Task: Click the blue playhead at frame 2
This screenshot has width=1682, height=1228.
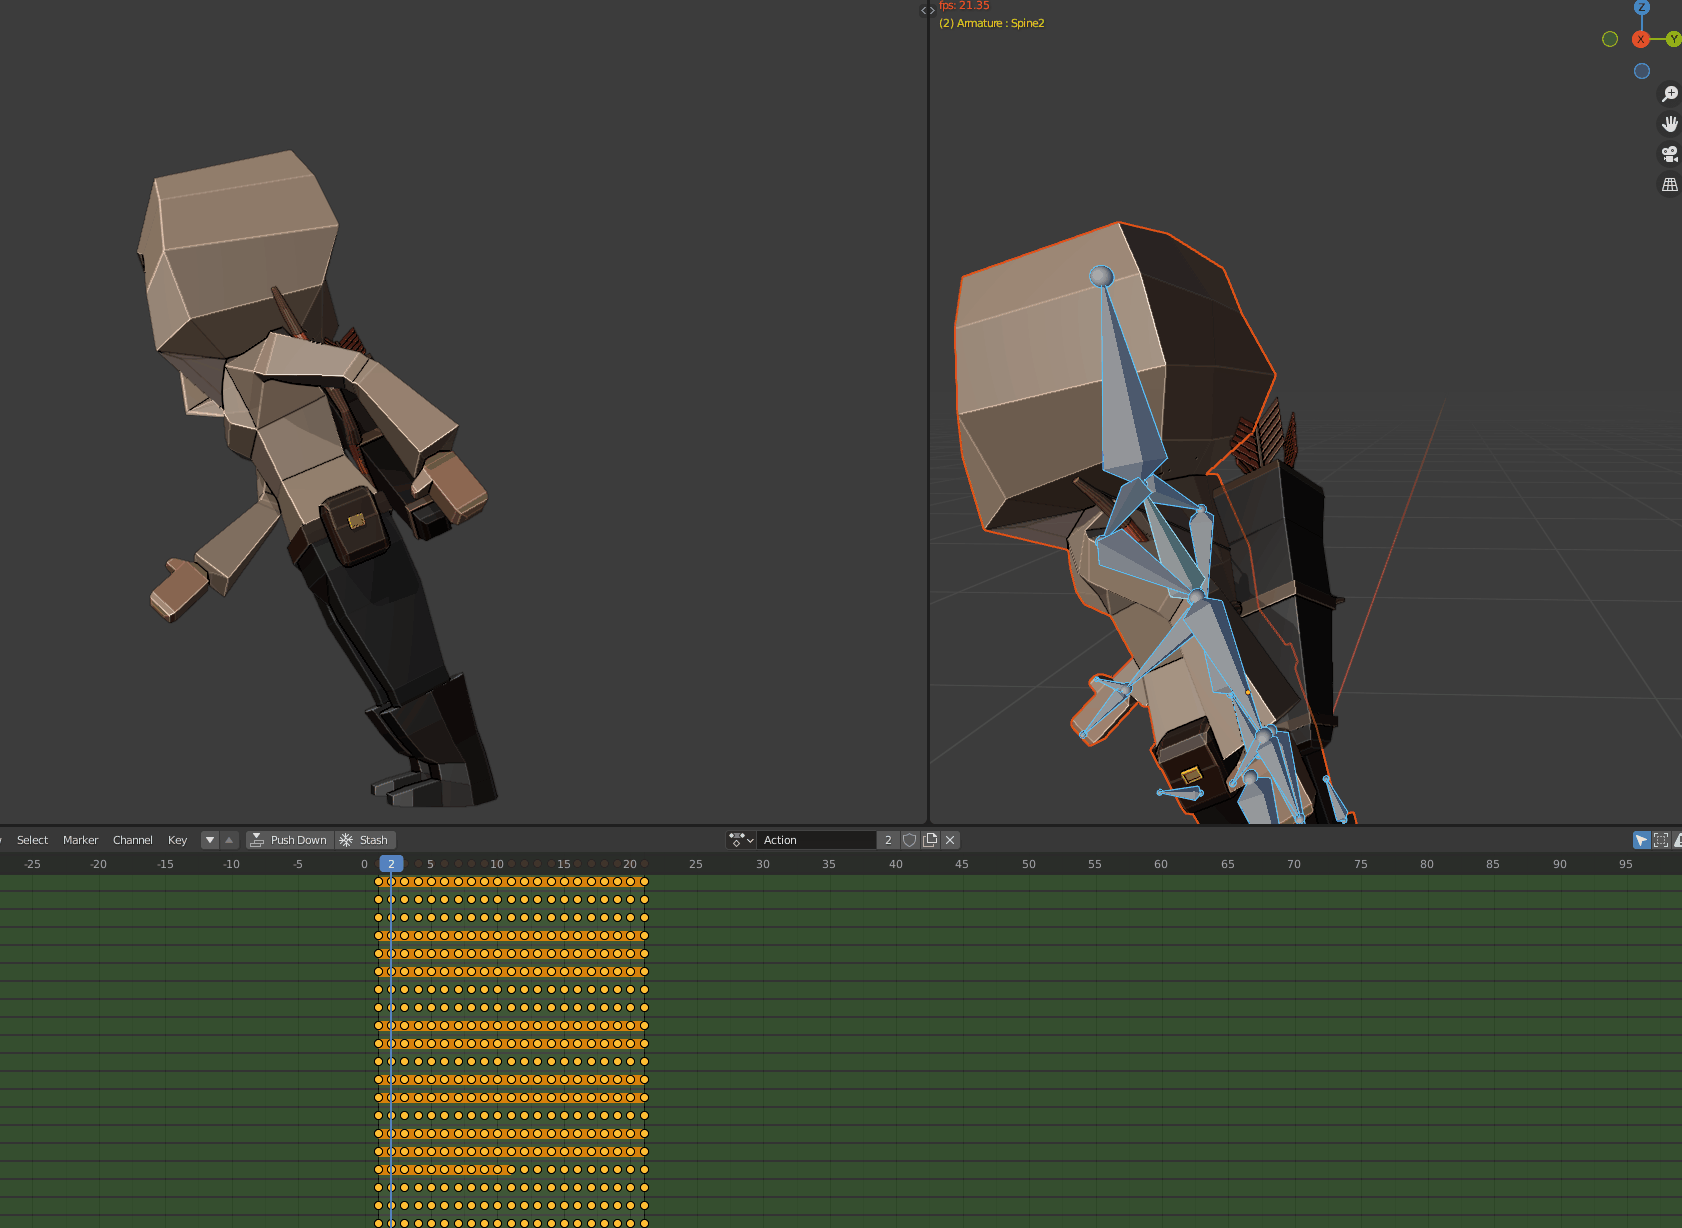Action: pyautogui.click(x=391, y=864)
